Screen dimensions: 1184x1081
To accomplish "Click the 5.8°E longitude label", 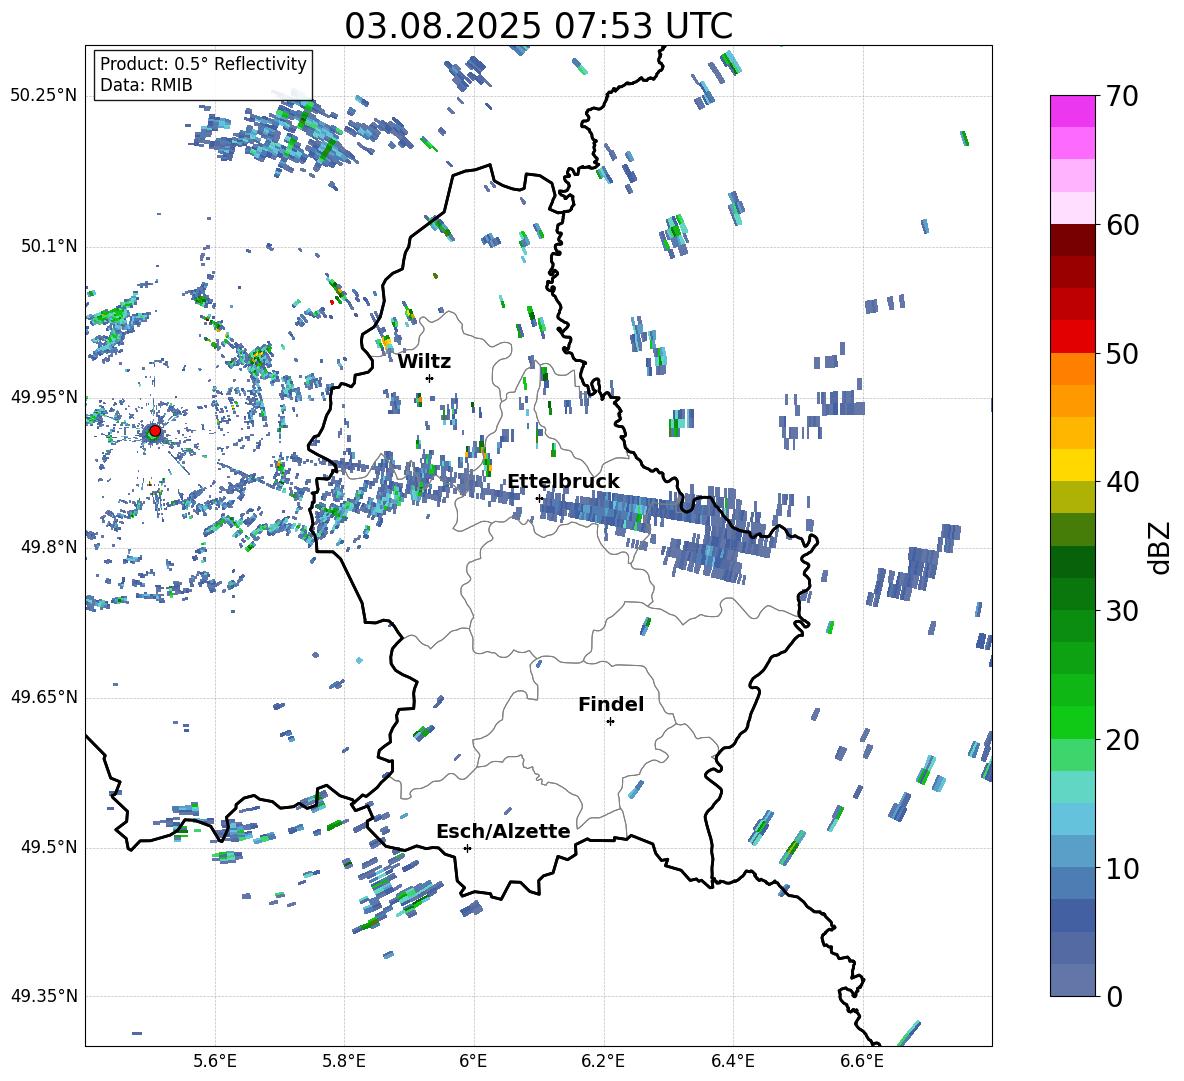I will click(x=344, y=1061).
